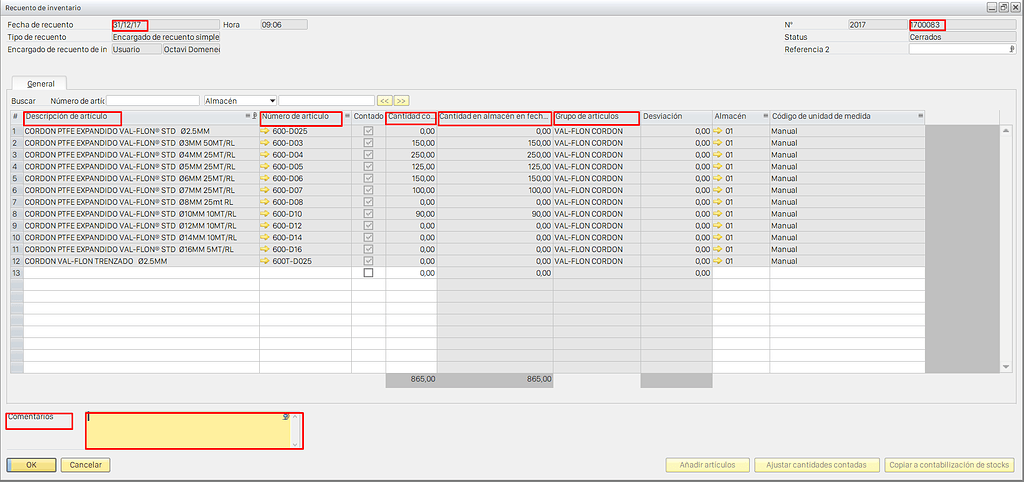
Task: Click scroll up arrow of the table
Action: coord(1005,131)
